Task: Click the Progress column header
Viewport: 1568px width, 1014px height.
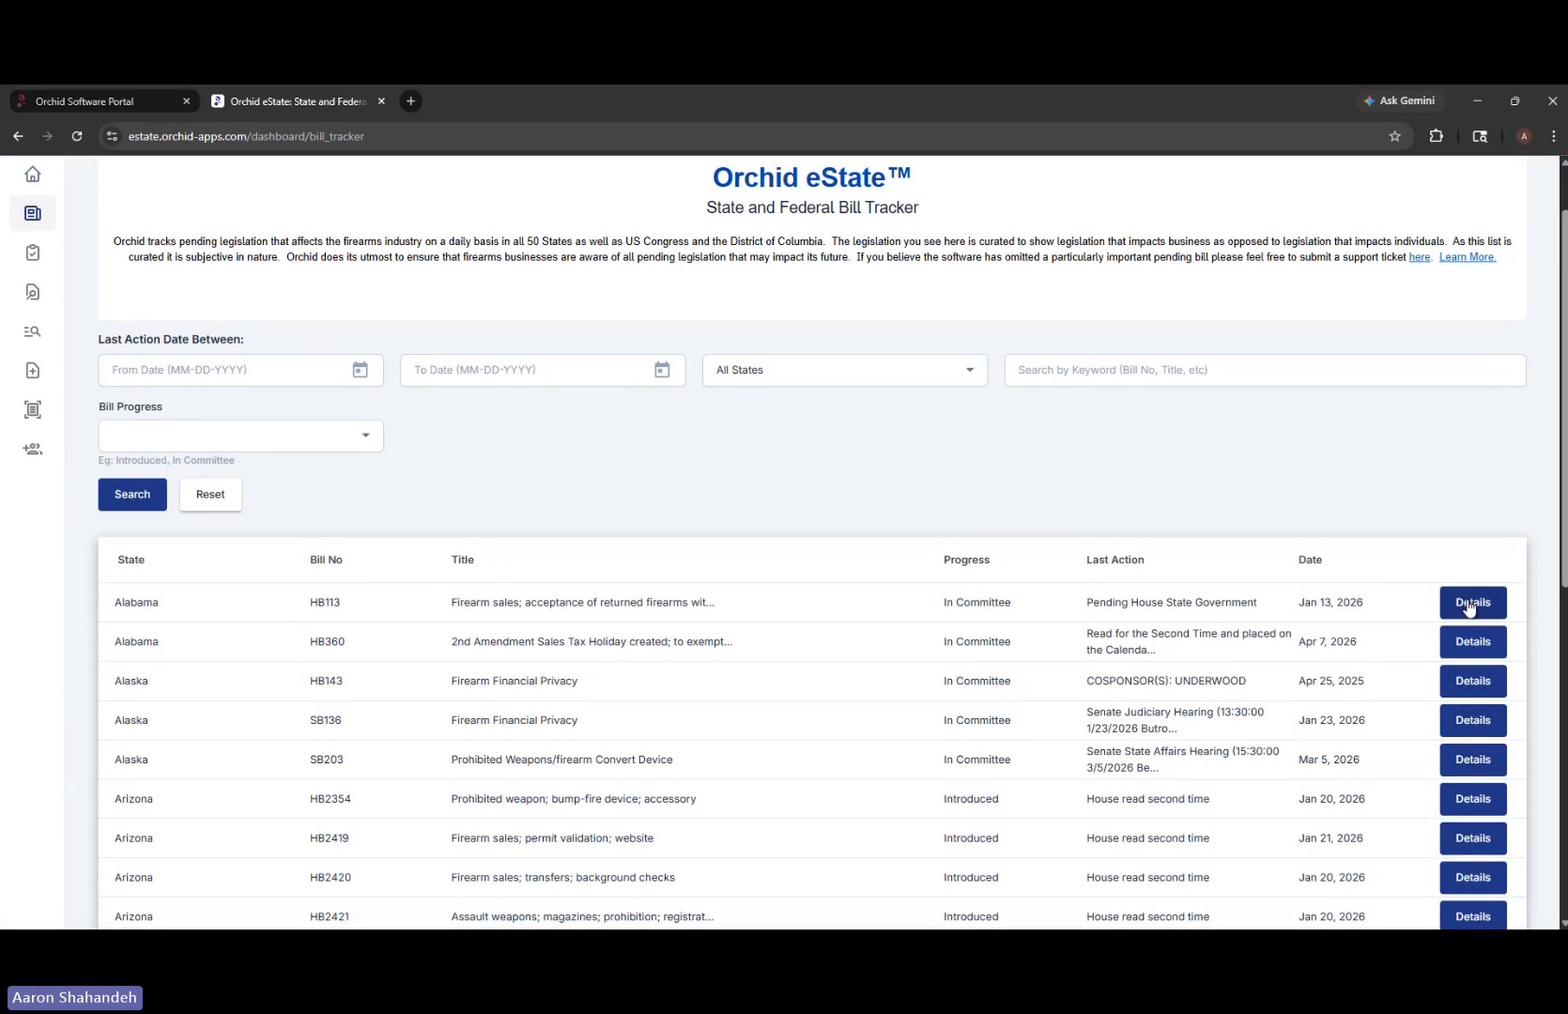Action: pos(966,560)
